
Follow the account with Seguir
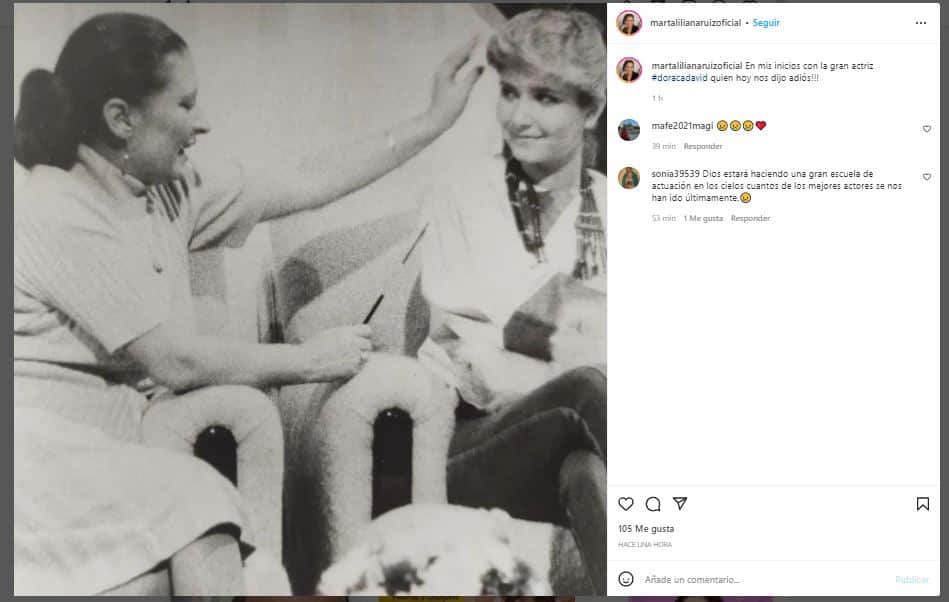click(x=766, y=23)
